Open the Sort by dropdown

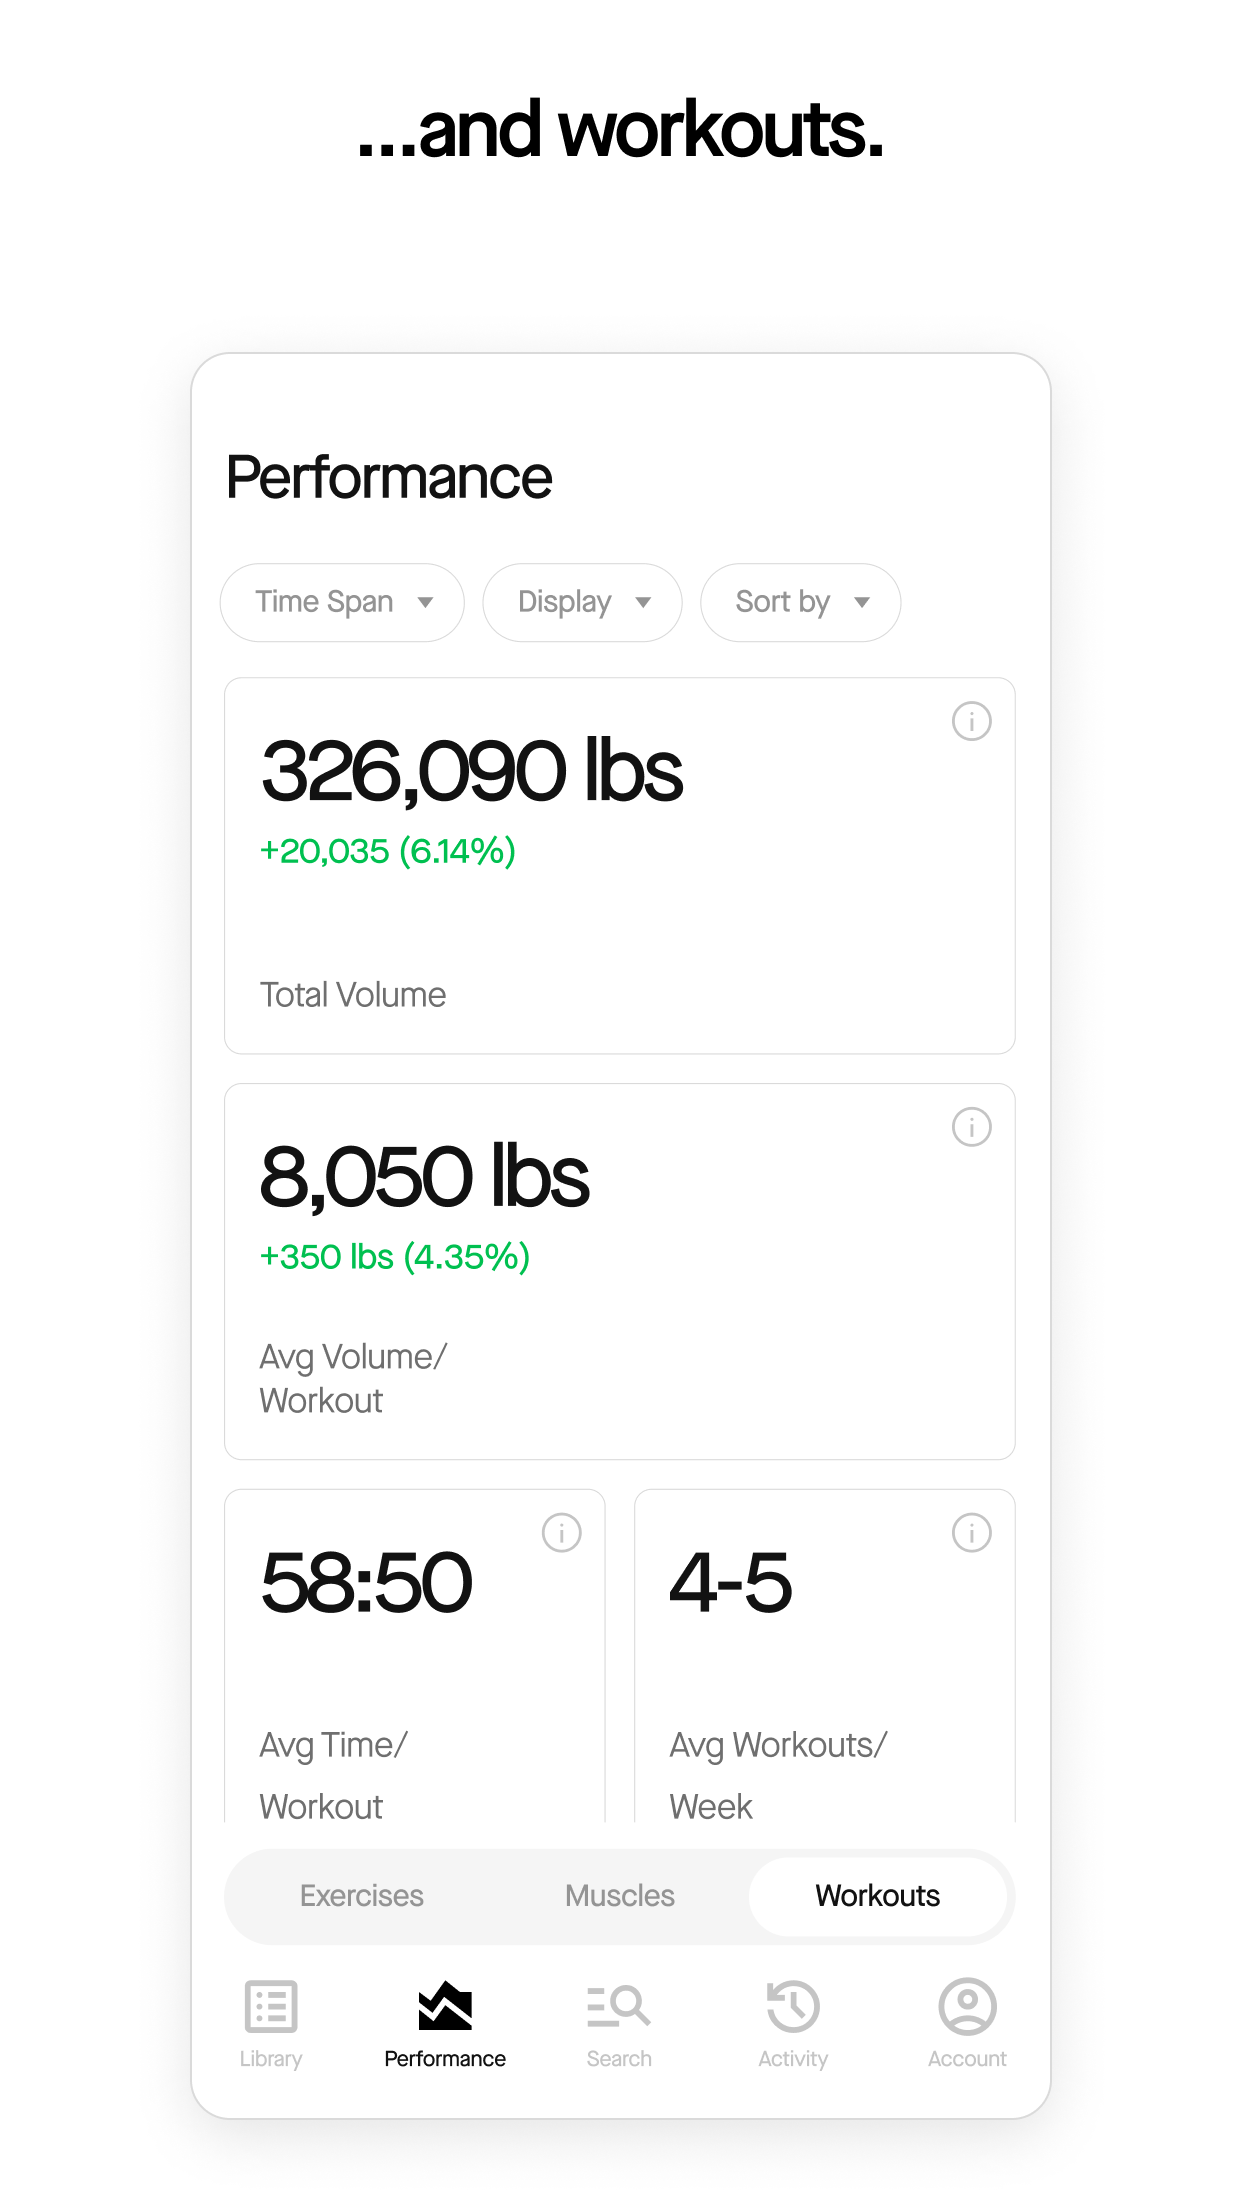pos(800,602)
